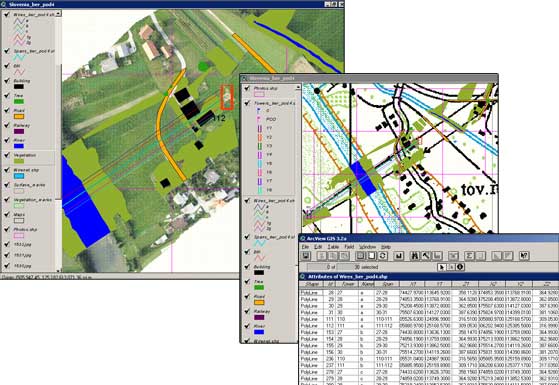Select the Pointer select tool

[x=441, y=267]
